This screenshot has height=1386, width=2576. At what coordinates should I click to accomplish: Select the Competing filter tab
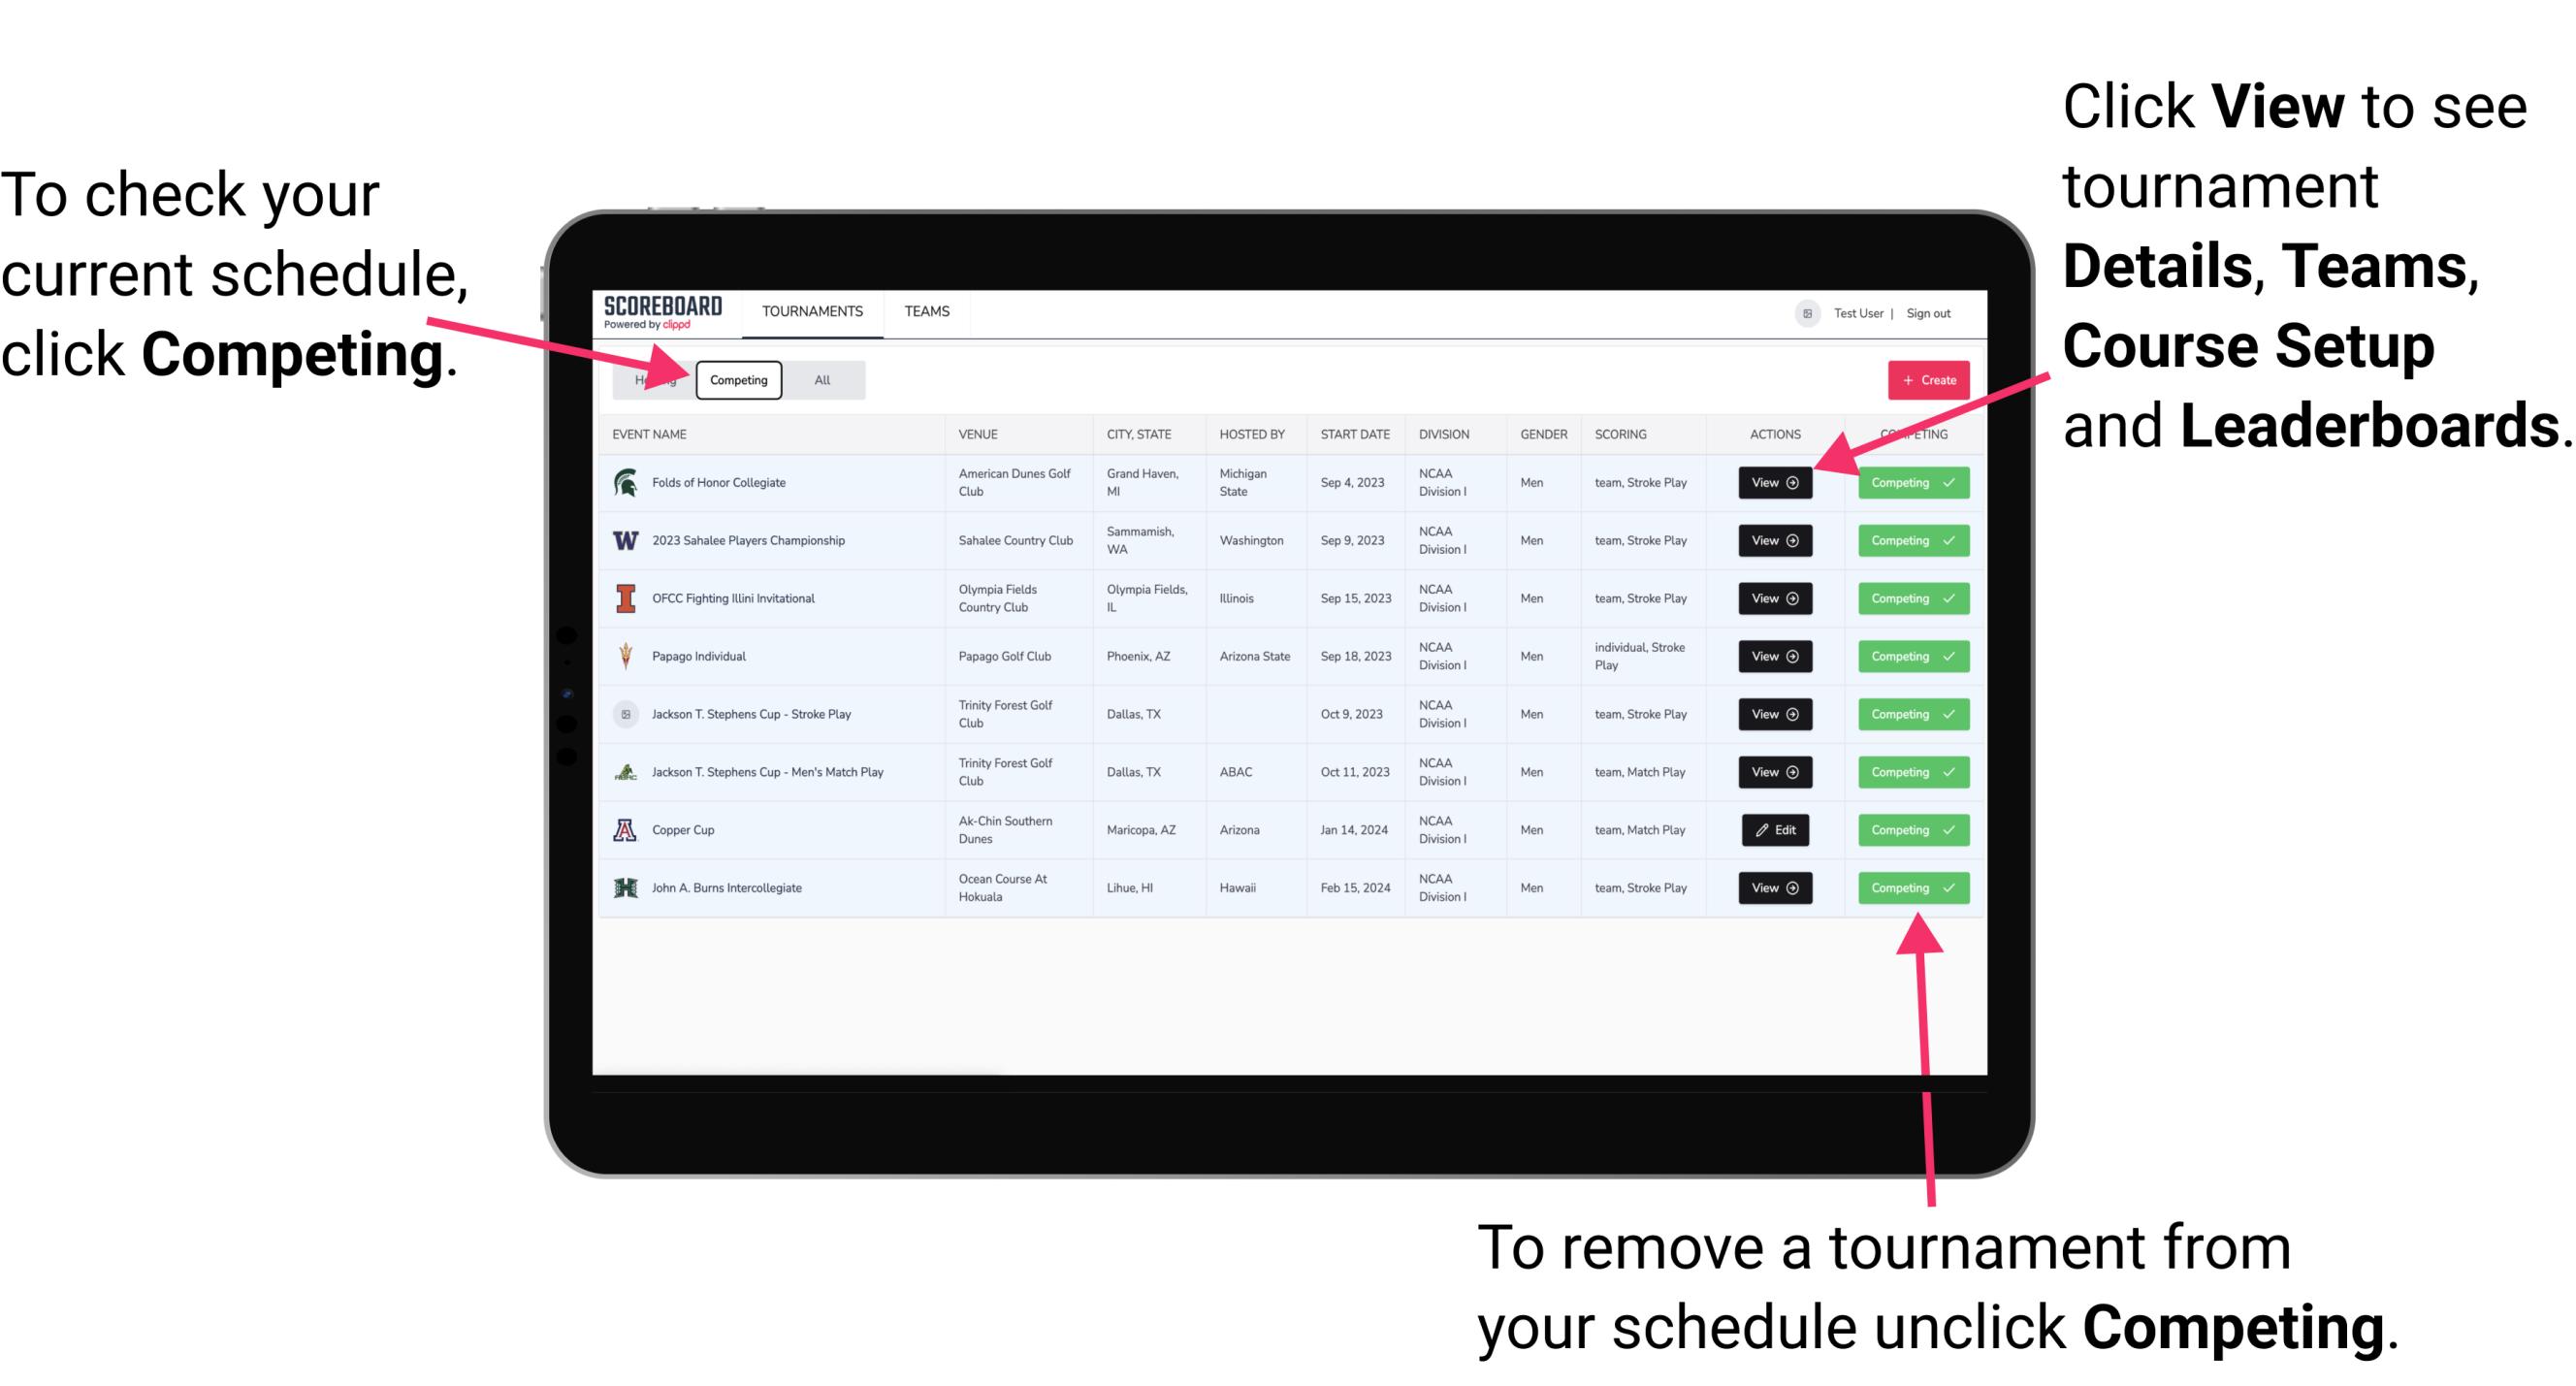click(x=737, y=379)
